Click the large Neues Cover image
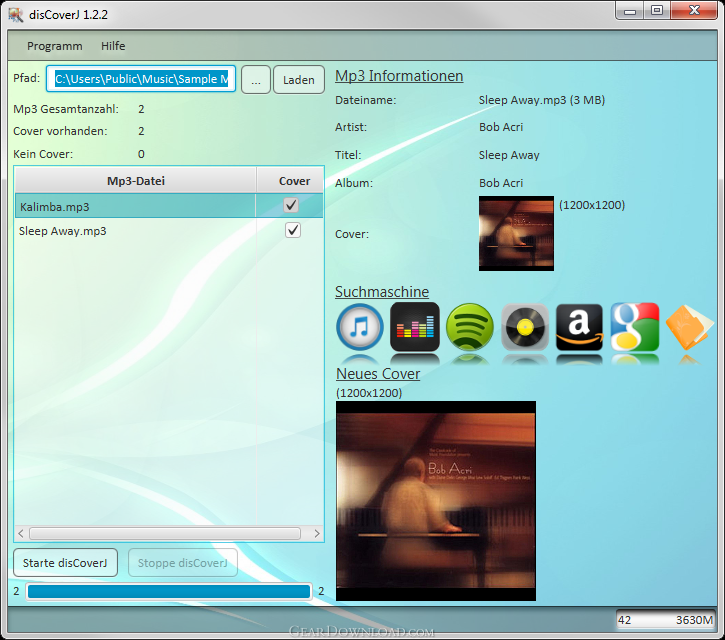 [436, 501]
